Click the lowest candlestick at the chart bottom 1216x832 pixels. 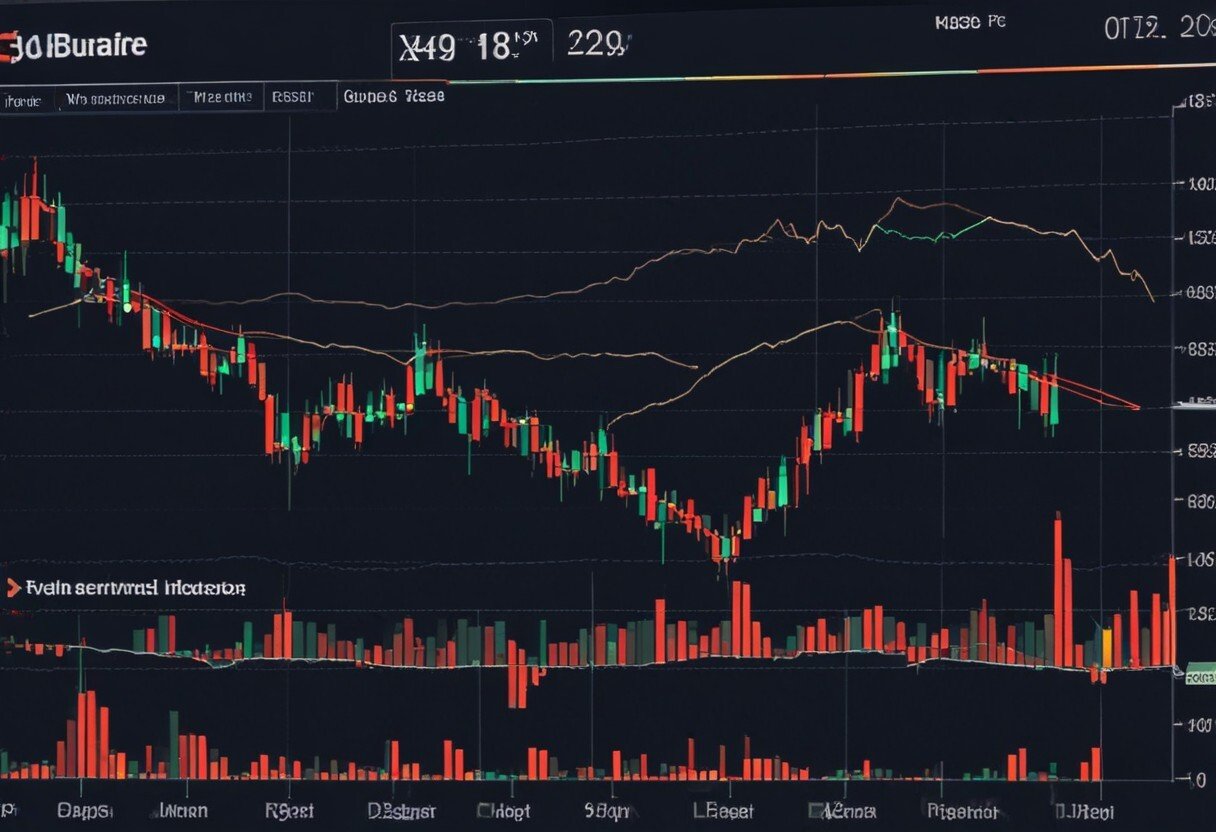[x=722, y=548]
